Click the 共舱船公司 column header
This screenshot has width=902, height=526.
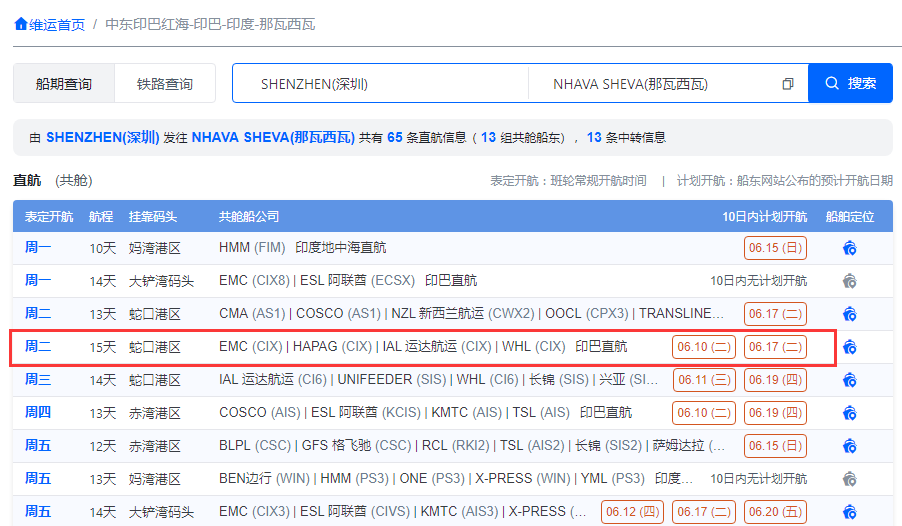[x=249, y=217]
